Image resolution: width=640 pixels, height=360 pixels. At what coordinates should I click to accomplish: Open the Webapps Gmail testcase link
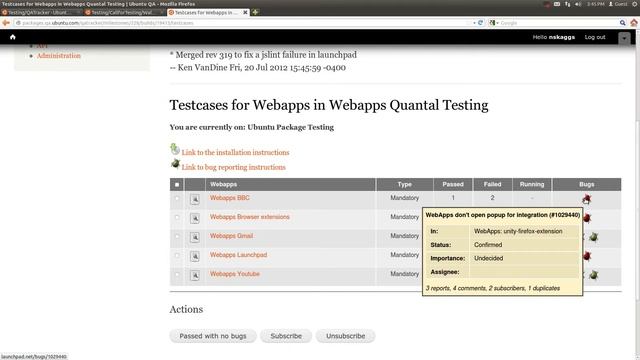231,236
